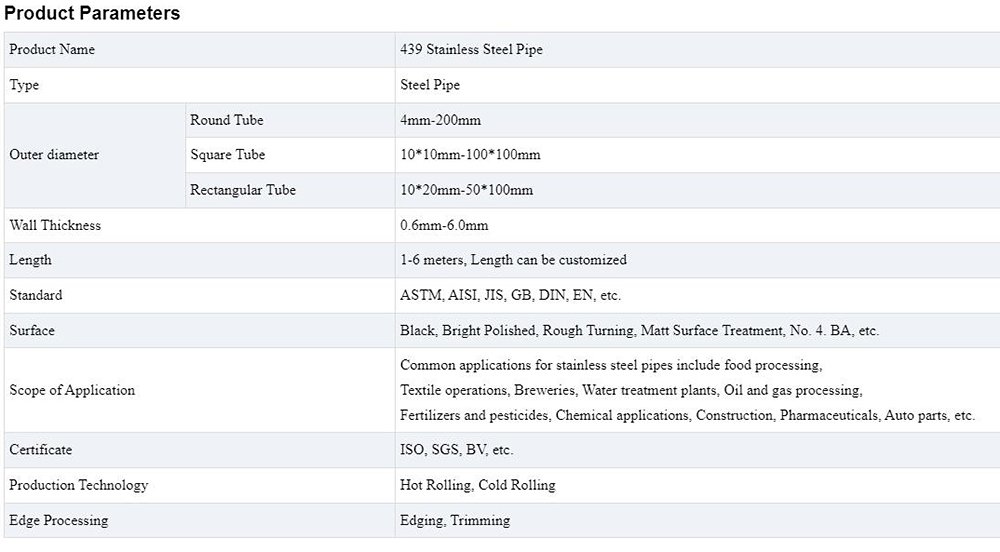Select the Scope of Application label

[72, 390]
